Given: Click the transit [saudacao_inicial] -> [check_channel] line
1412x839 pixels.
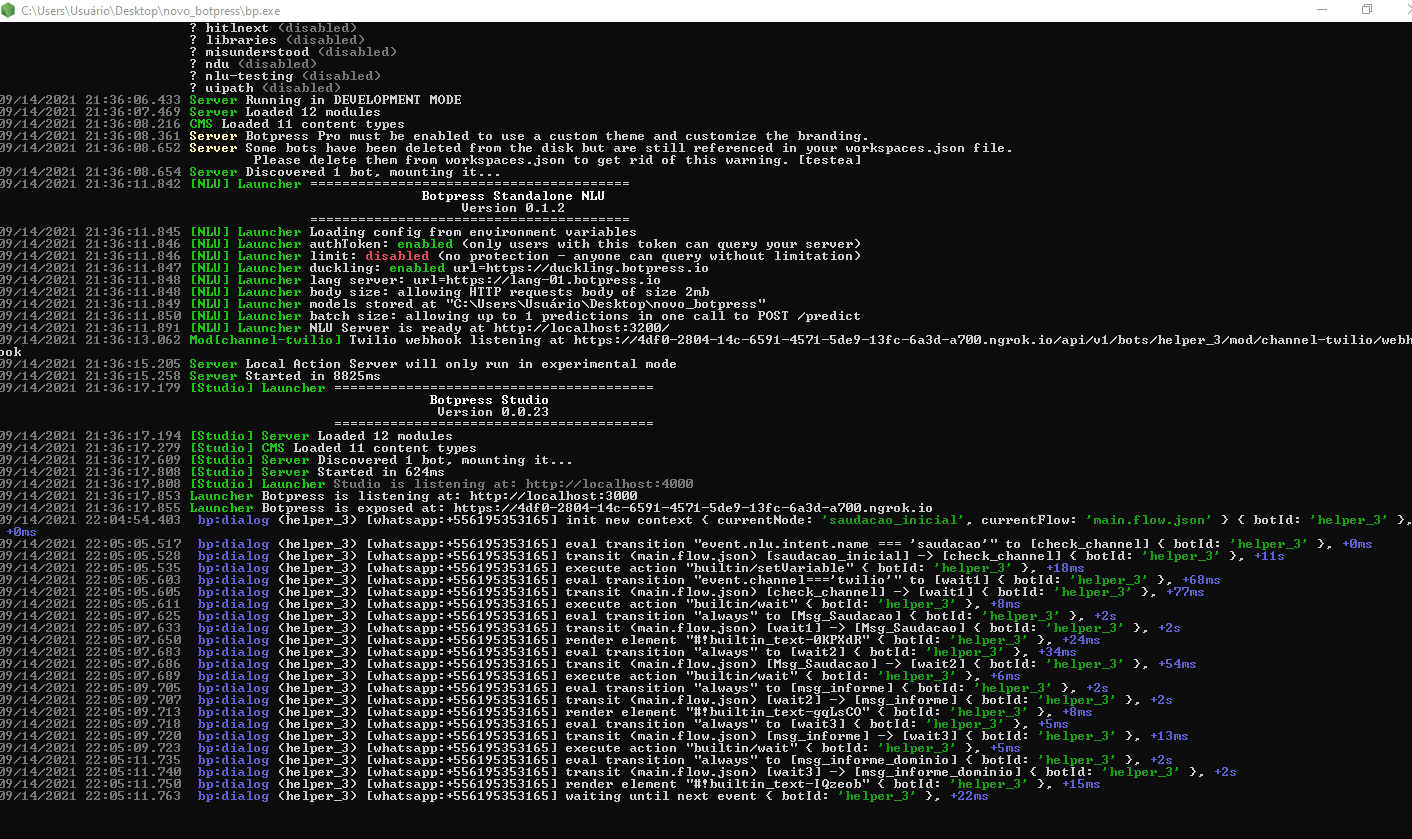Looking at the screenshot, I should tap(642, 556).
